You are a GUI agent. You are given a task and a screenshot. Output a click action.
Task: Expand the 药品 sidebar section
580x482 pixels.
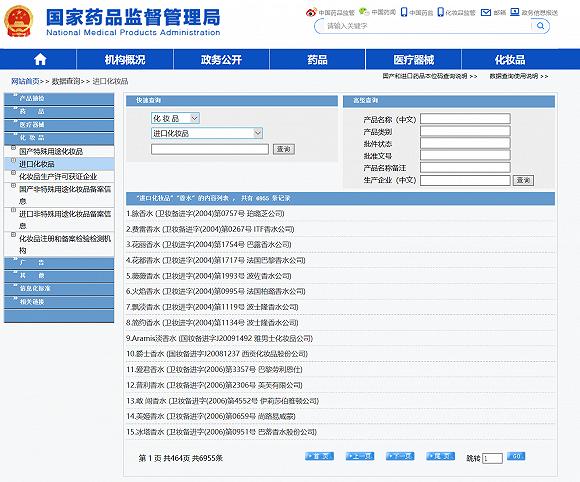pyautogui.click(x=59, y=111)
